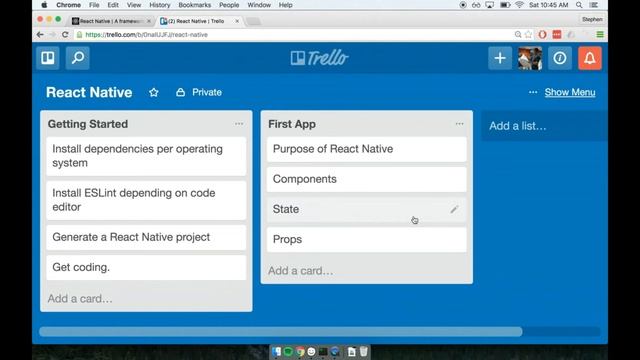The image size is (640, 360).
Task: Click the React Native board title
Action: click(89, 92)
